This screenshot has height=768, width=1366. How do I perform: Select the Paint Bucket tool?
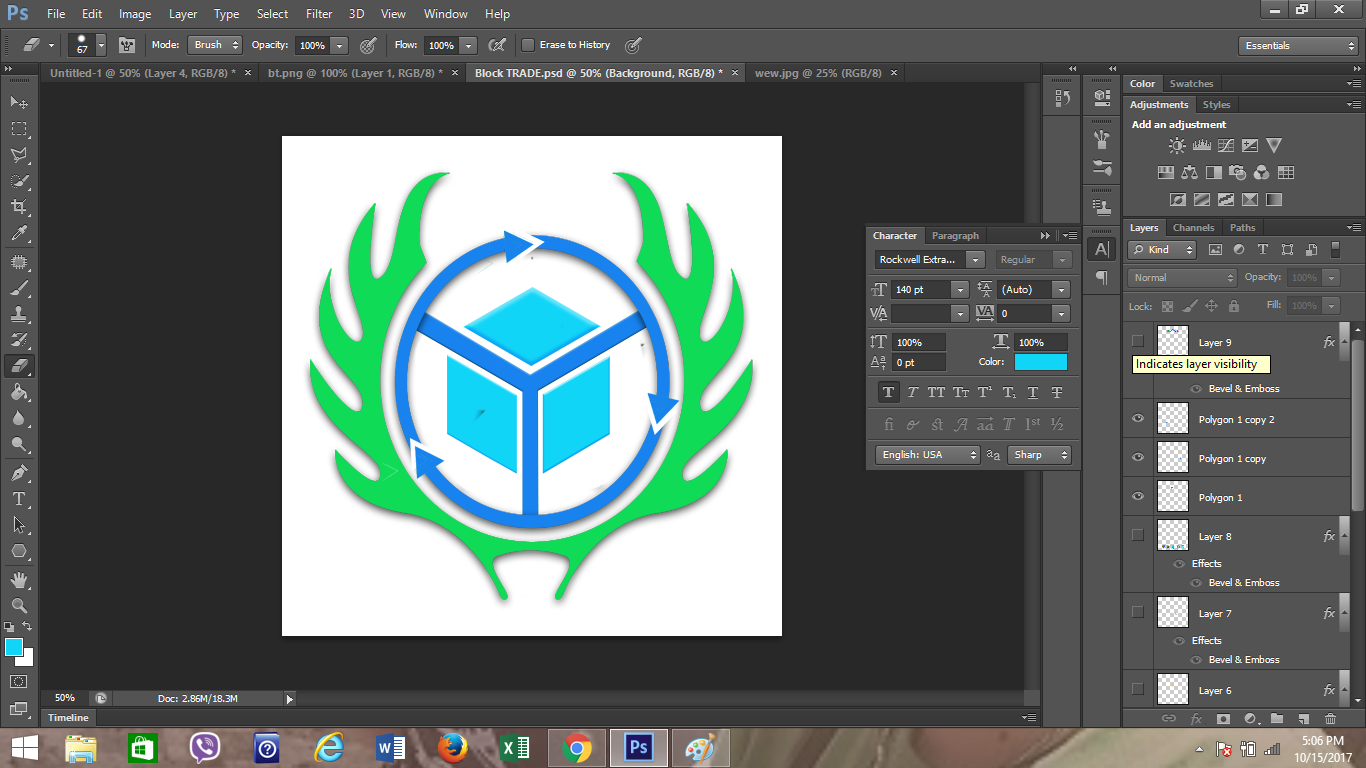click(x=19, y=392)
